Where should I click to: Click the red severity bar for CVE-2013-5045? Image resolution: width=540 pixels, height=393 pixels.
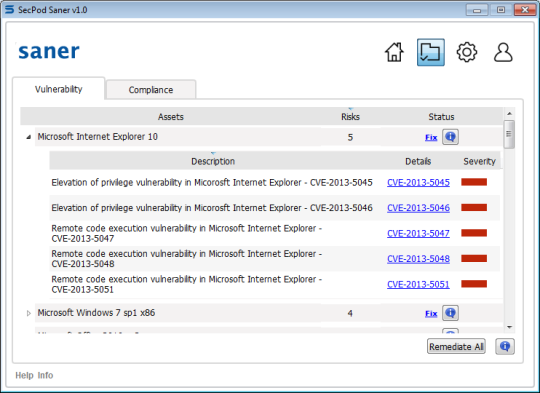(x=474, y=182)
